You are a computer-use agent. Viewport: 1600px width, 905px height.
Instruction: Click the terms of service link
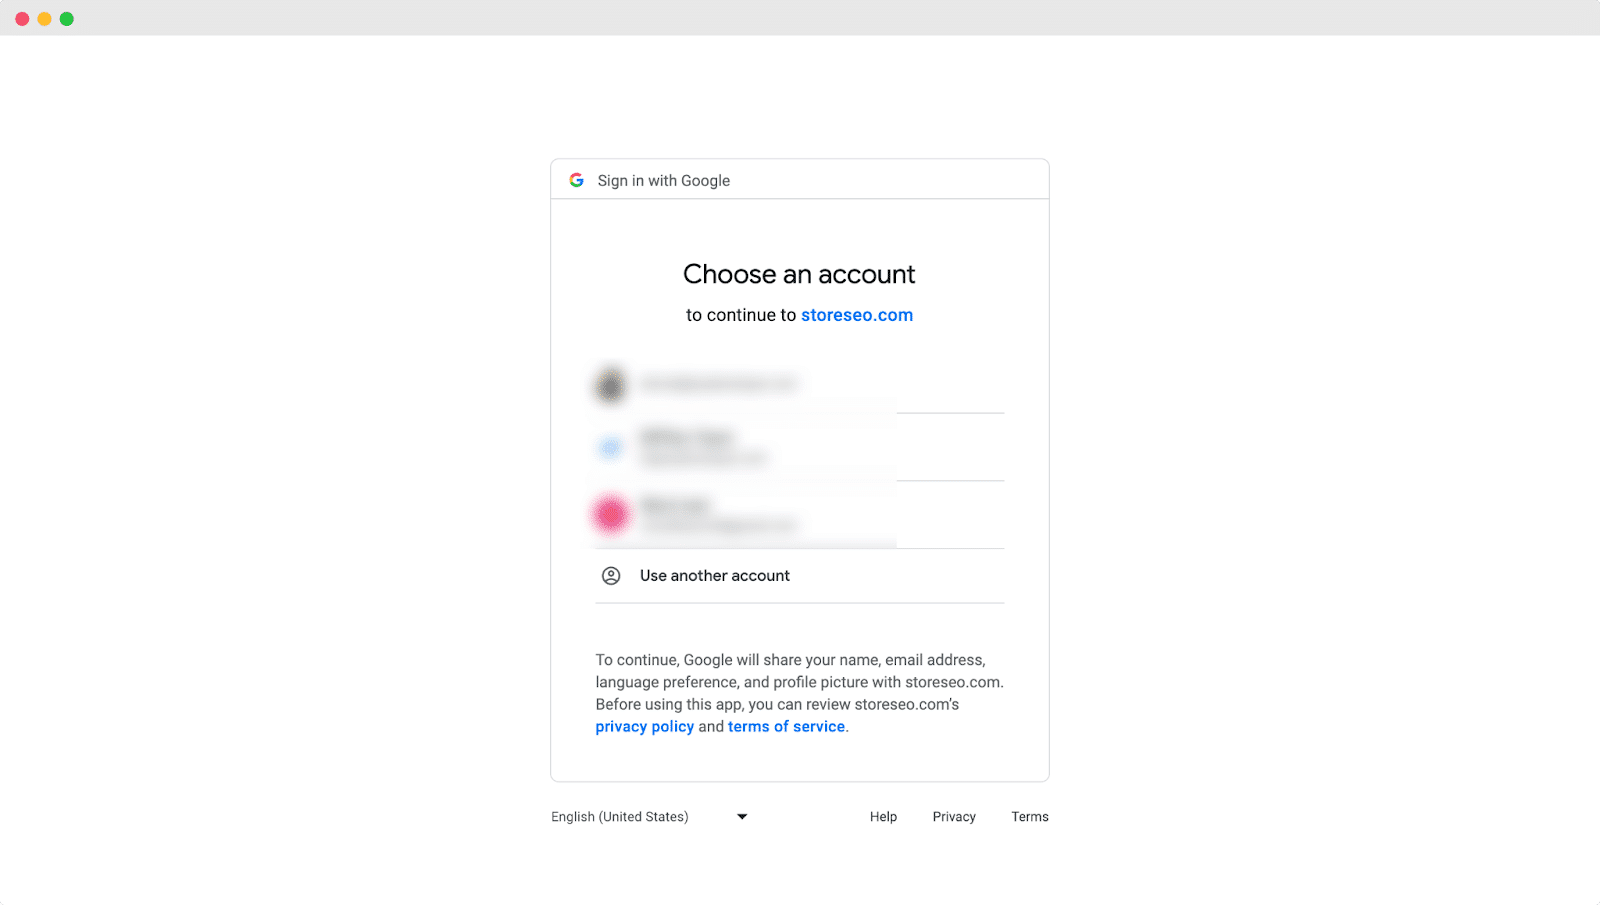(786, 726)
